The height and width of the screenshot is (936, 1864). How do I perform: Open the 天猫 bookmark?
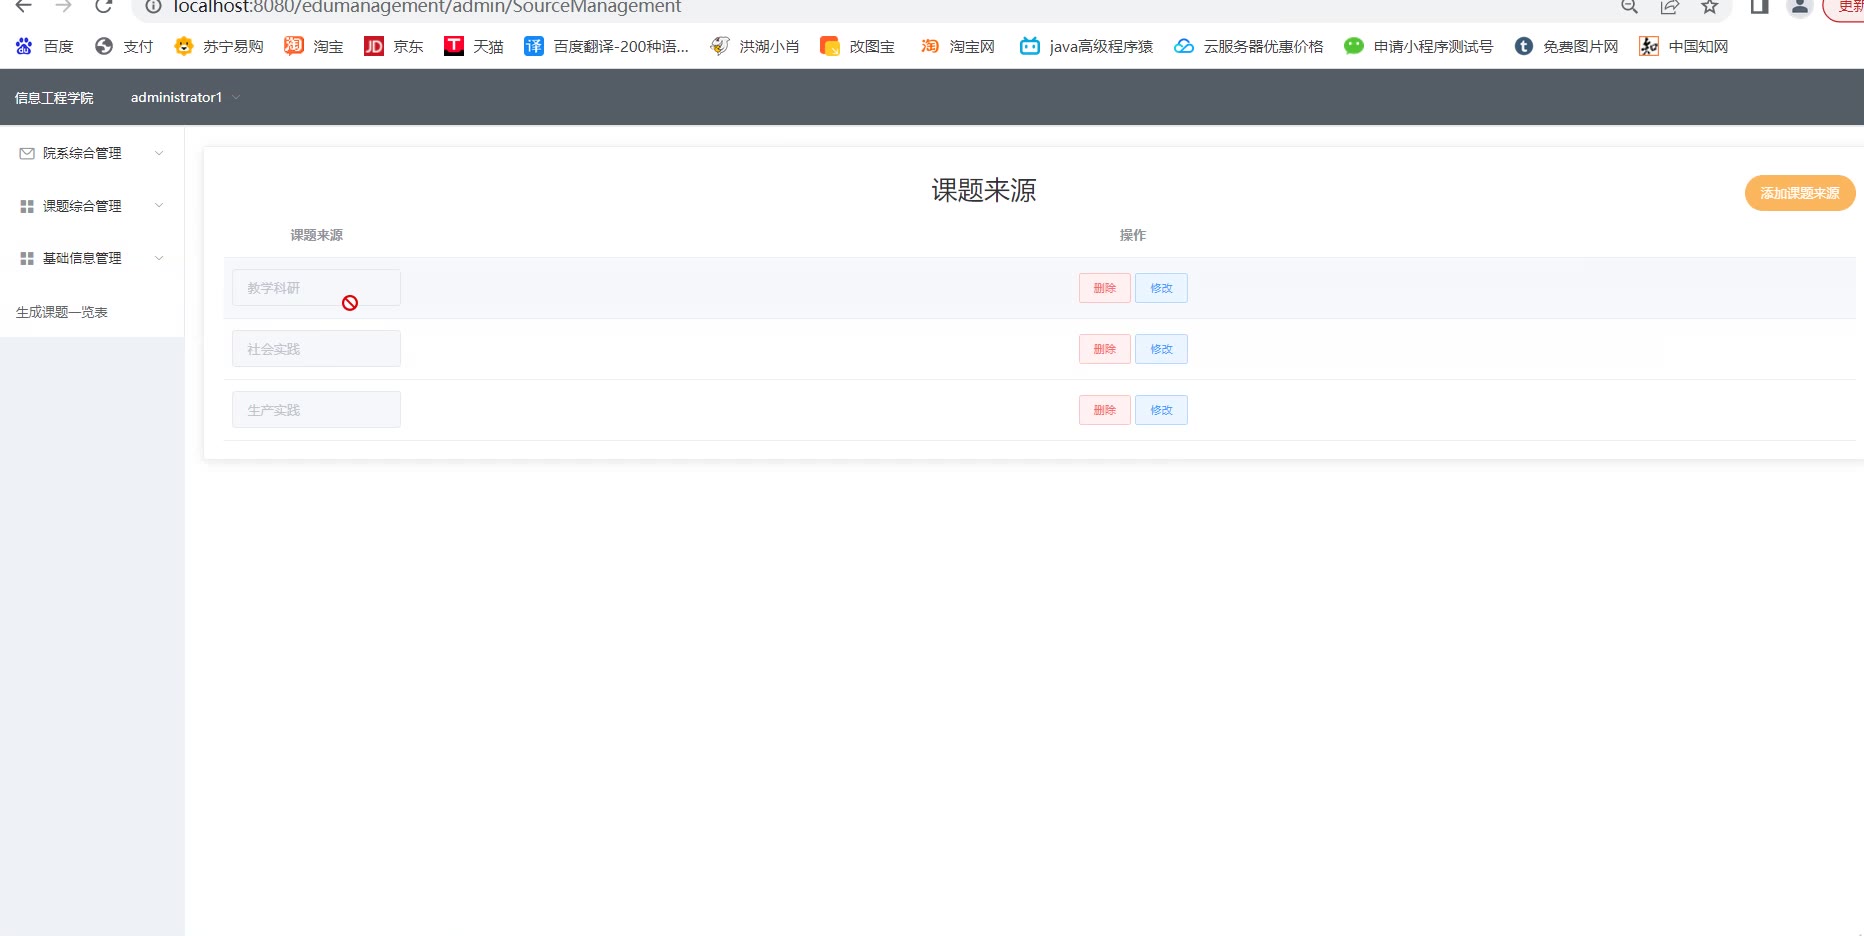click(x=474, y=46)
